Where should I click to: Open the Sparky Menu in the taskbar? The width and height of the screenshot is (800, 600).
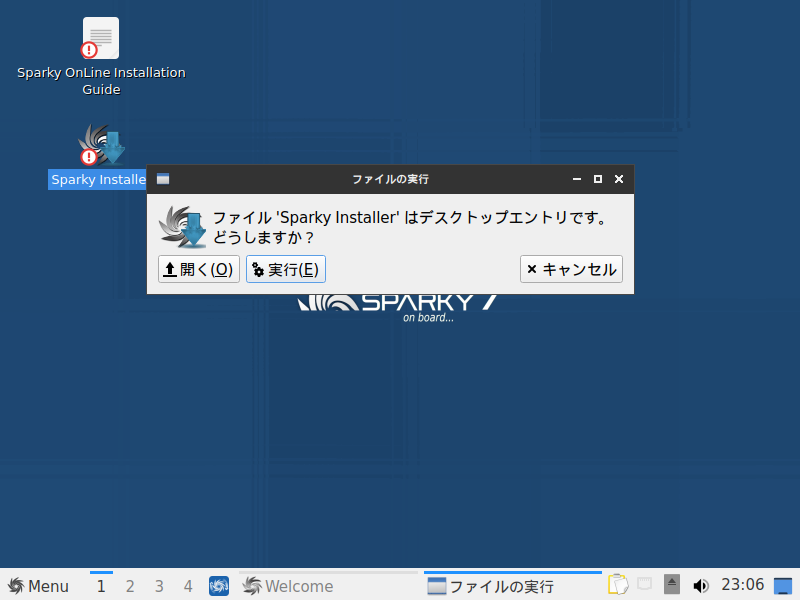click(38, 586)
